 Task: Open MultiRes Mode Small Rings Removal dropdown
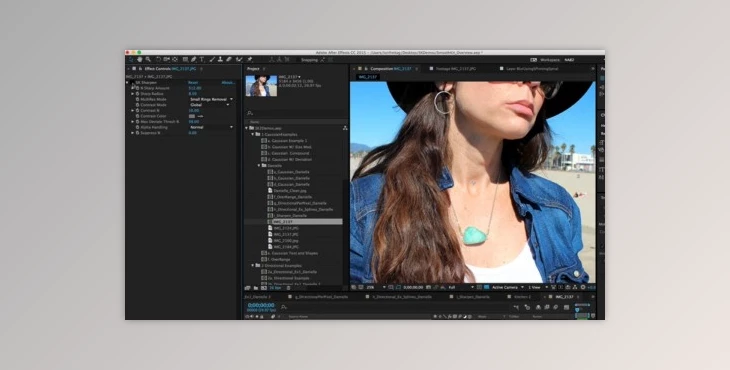point(211,99)
